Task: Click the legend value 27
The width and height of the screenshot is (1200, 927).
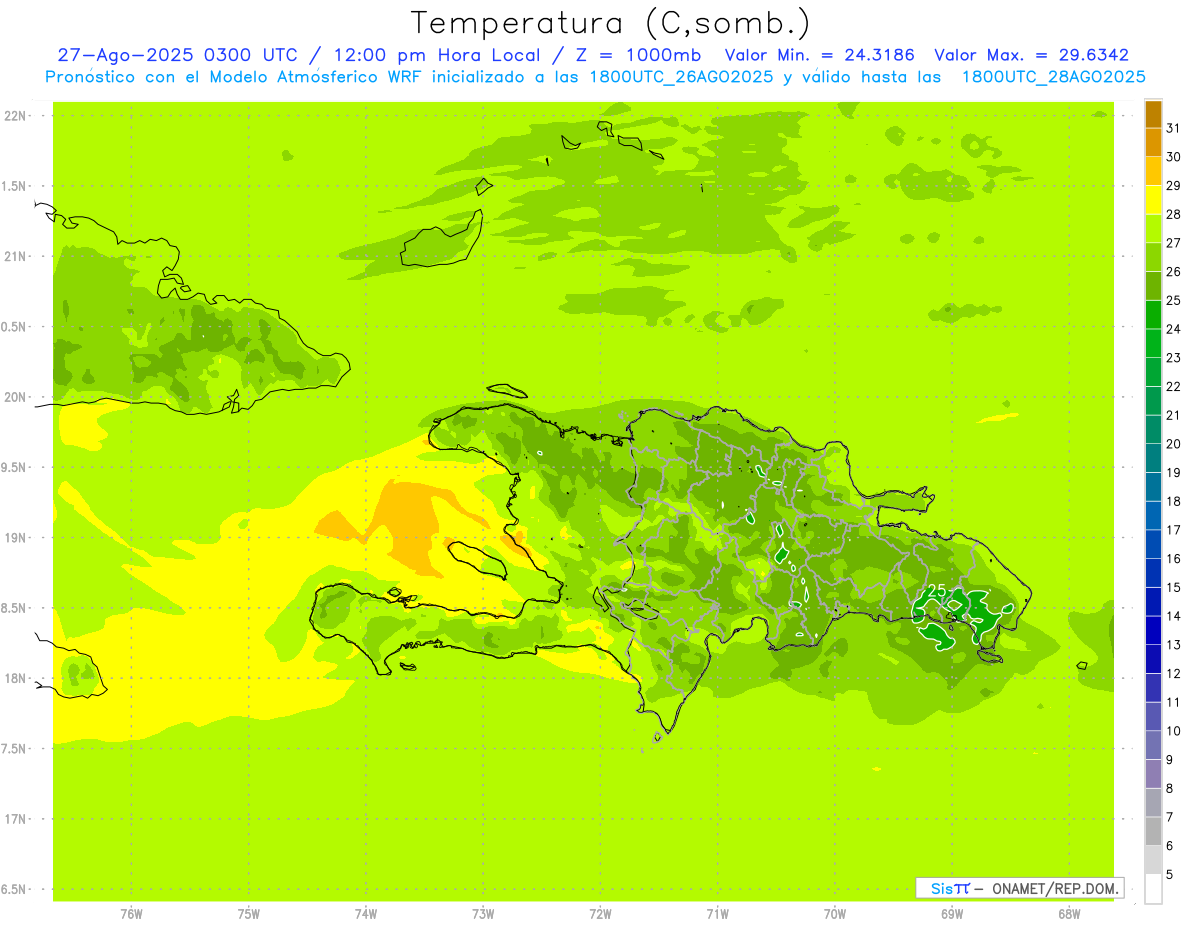Action: coord(1174,243)
